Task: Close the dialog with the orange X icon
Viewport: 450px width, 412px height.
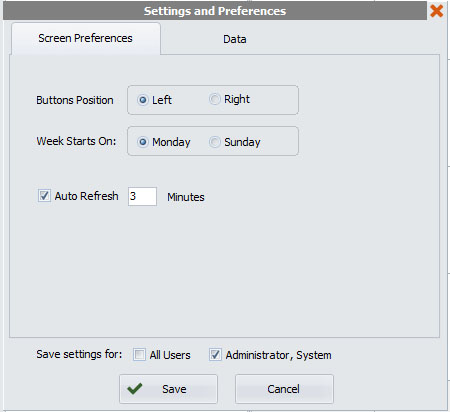Action: click(x=436, y=11)
